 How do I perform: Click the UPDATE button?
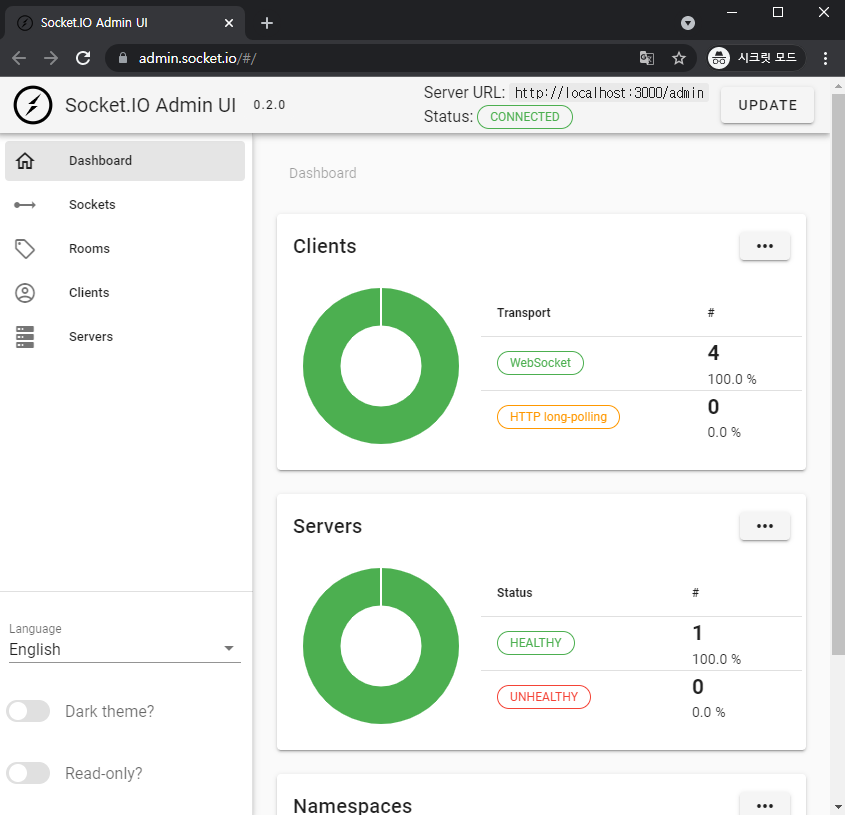767,105
